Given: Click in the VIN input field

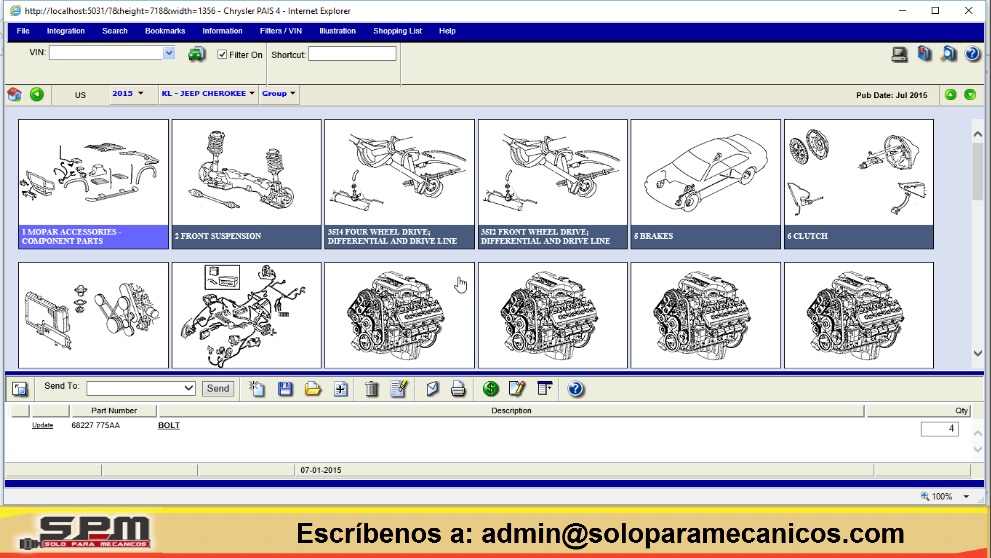Looking at the screenshot, I should (x=106, y=53).
